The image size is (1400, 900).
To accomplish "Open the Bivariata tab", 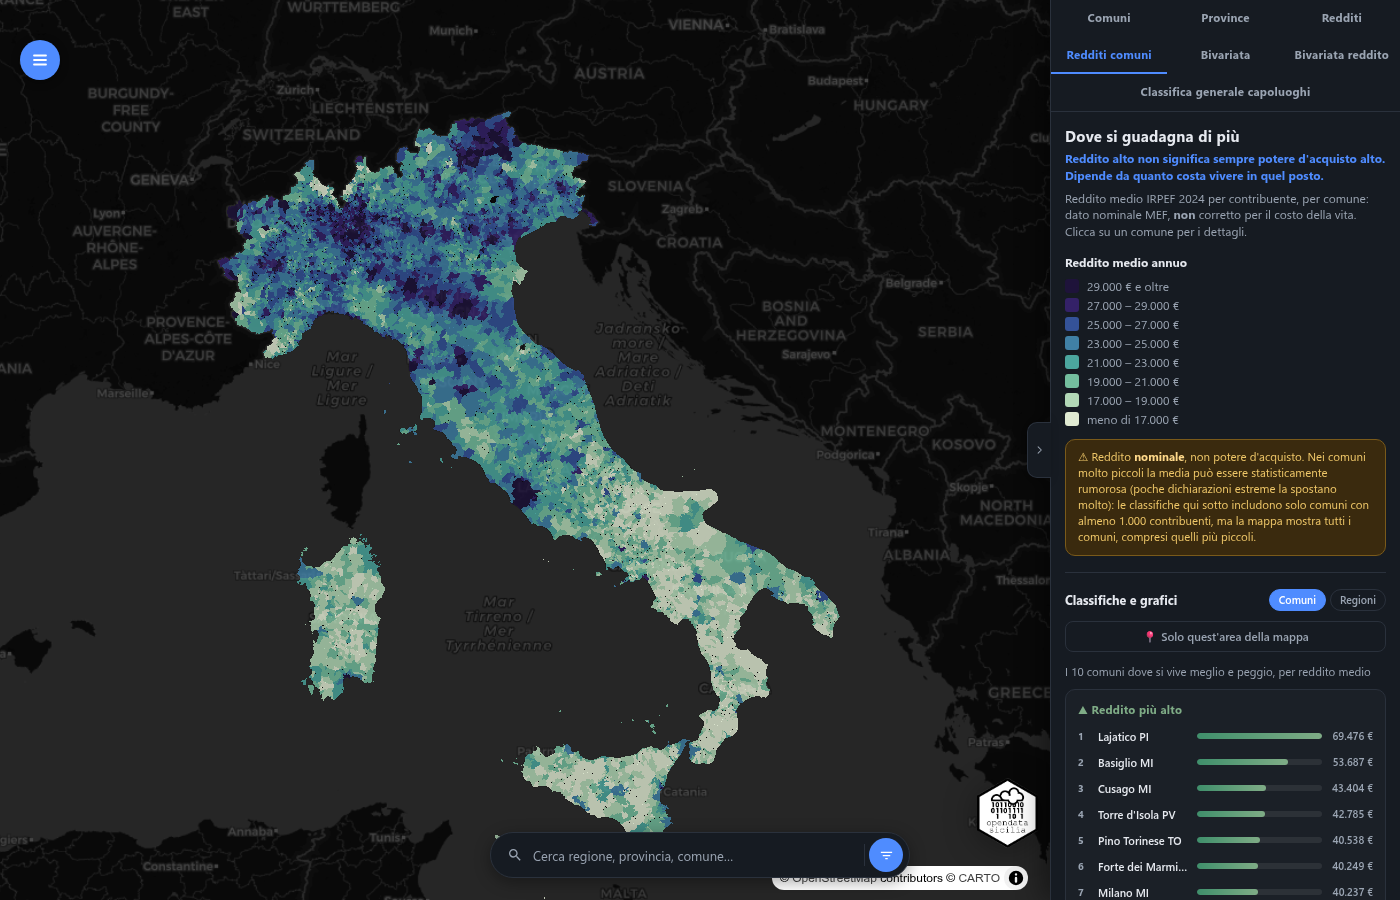I will coord(1225,55).
